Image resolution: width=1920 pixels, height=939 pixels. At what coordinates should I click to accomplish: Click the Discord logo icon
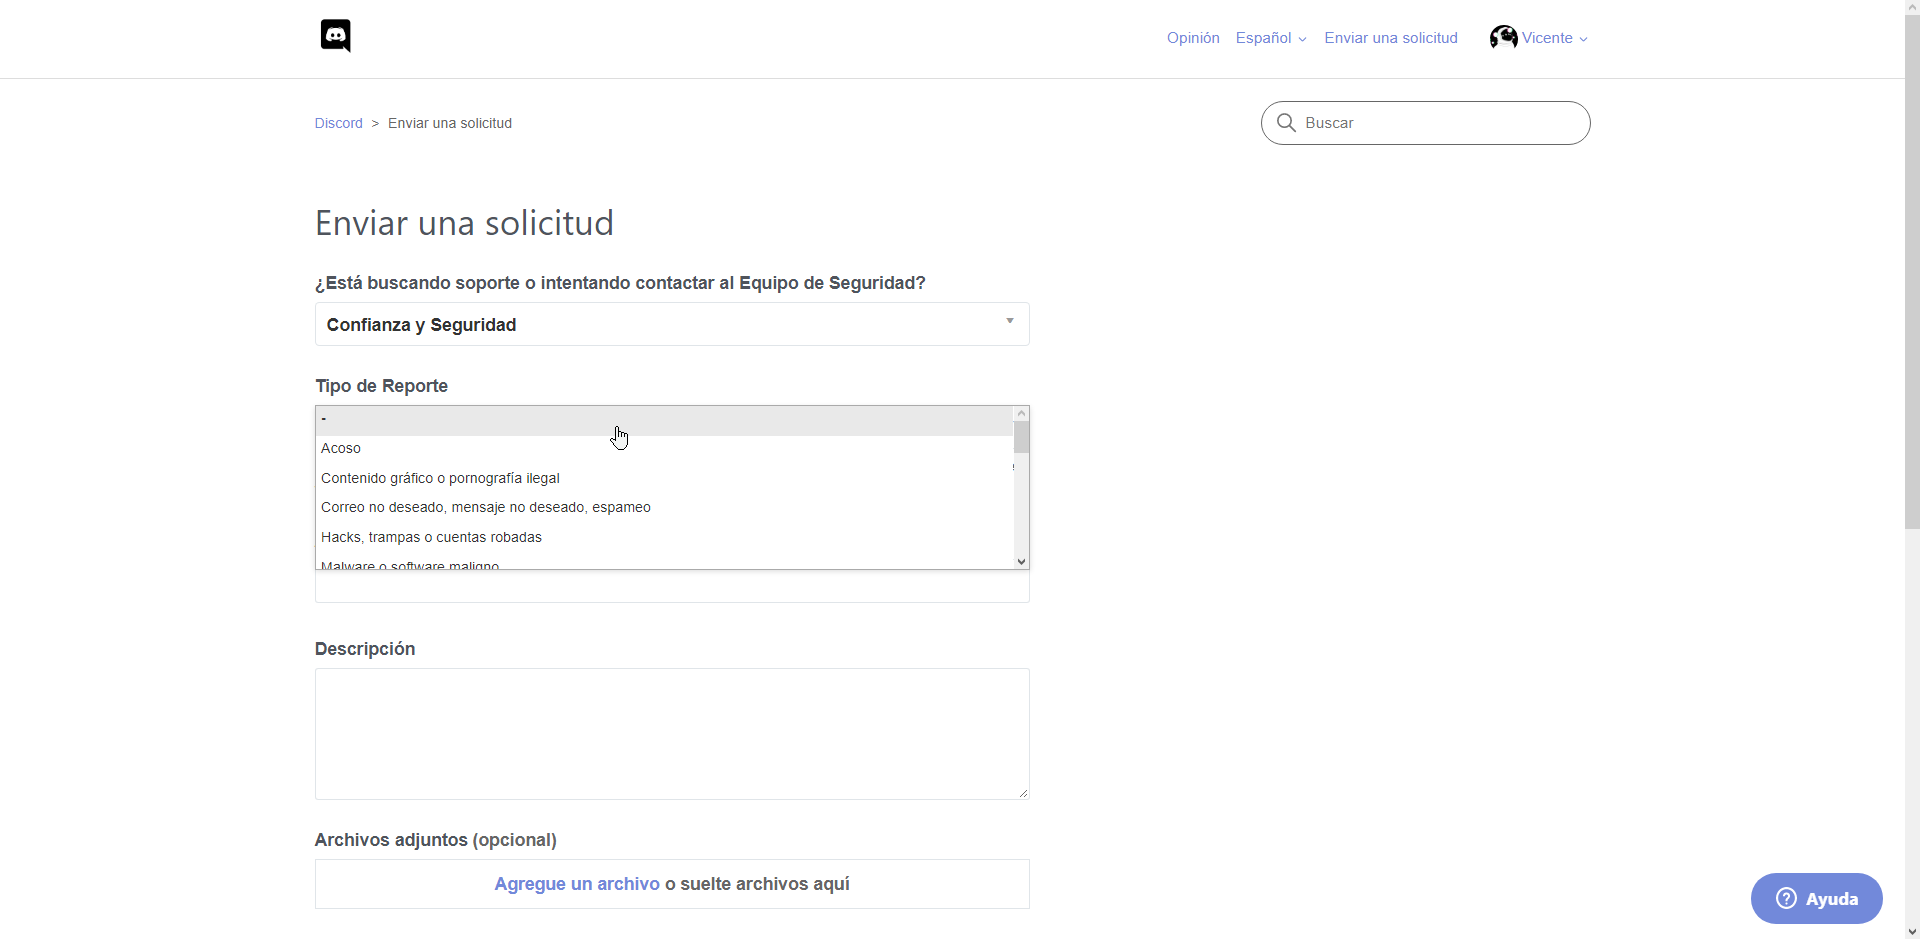coord(335,36)
